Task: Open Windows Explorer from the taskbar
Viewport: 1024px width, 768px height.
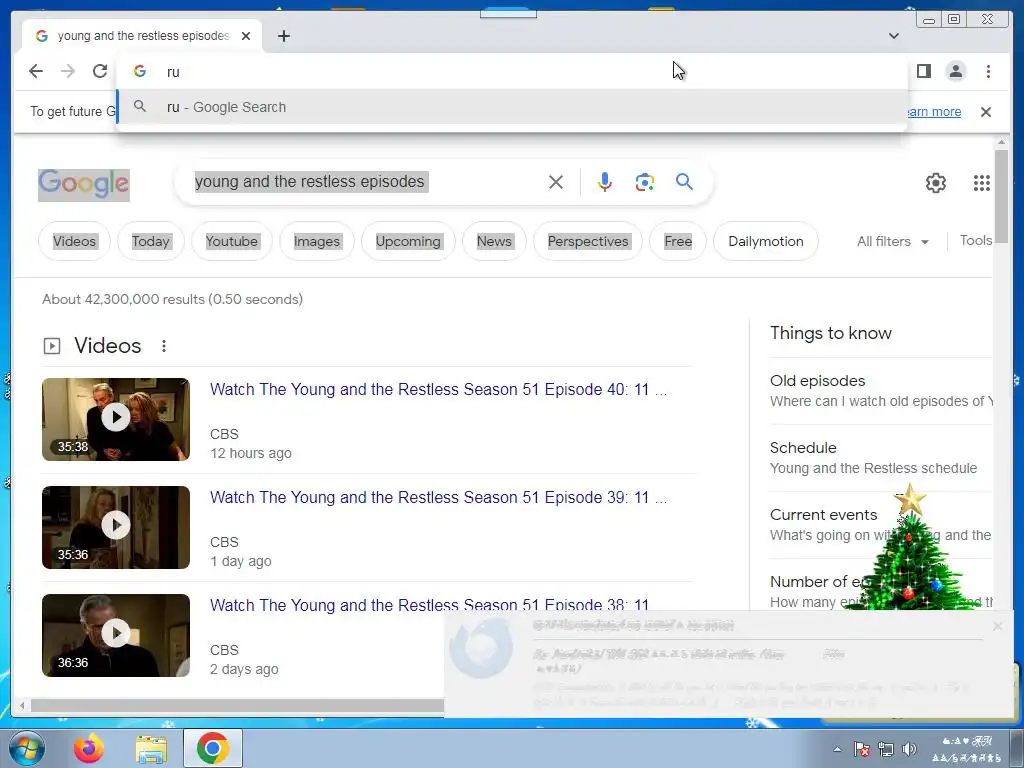Action: click(x=151, y=748)
